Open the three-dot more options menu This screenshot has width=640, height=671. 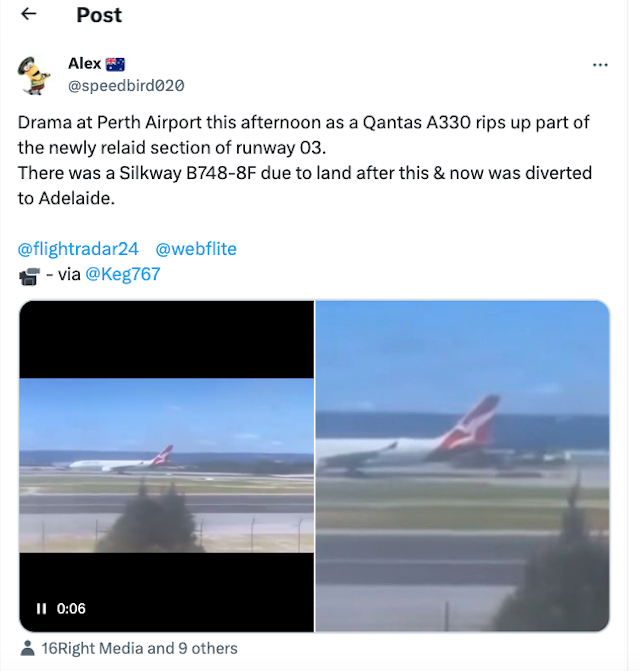[x=600, y=65]
